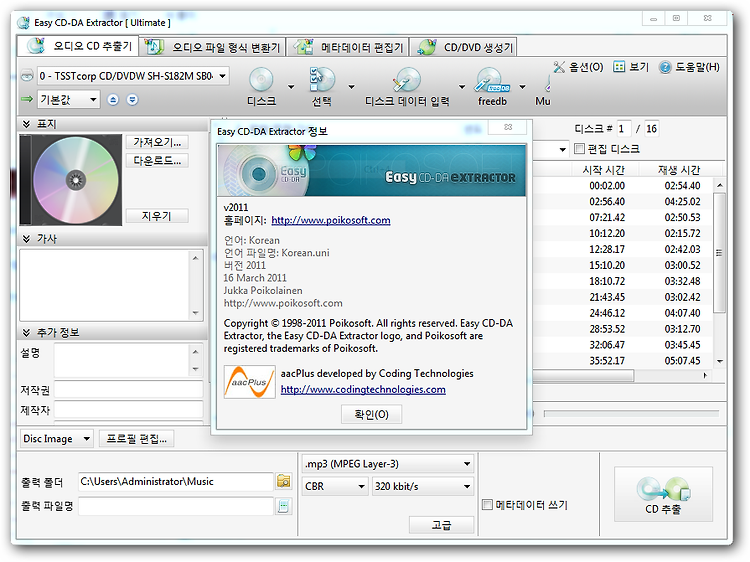Click inside the 가사 lyrics text area

pyautogui.click(x=105, y=285)
